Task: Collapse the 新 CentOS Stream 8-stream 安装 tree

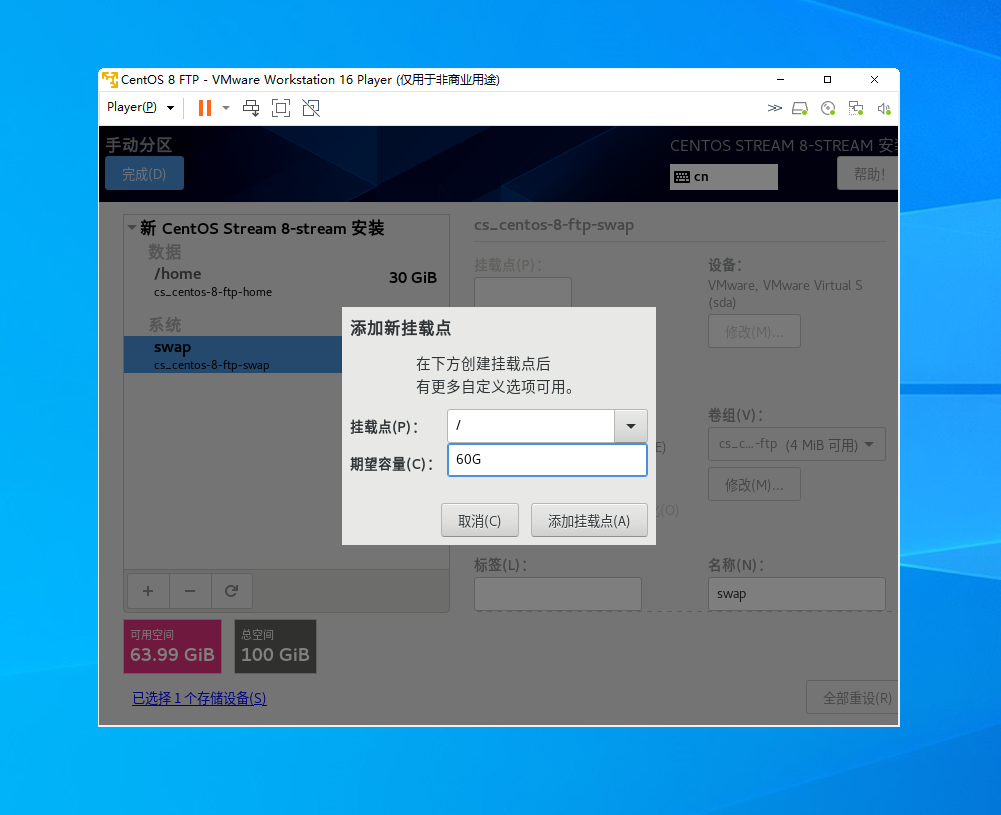Action: [132, 228]
